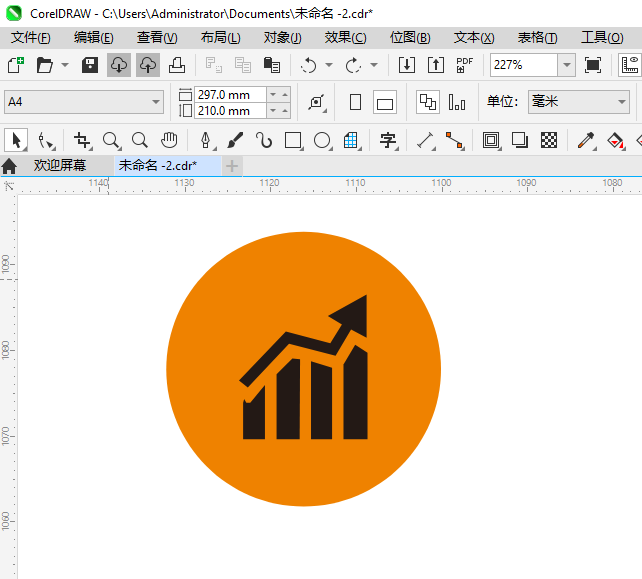Select the Color Eyedropper tool
The height and width of the screenshot is (579, 642).
coord(586,140)
